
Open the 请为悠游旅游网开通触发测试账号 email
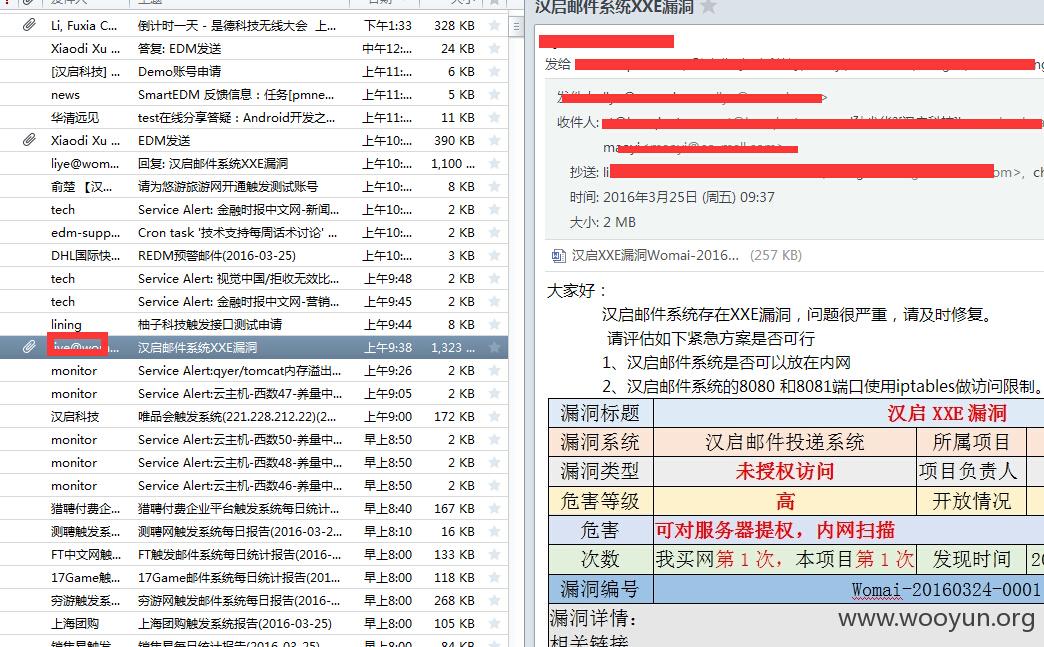coord(254,186)
